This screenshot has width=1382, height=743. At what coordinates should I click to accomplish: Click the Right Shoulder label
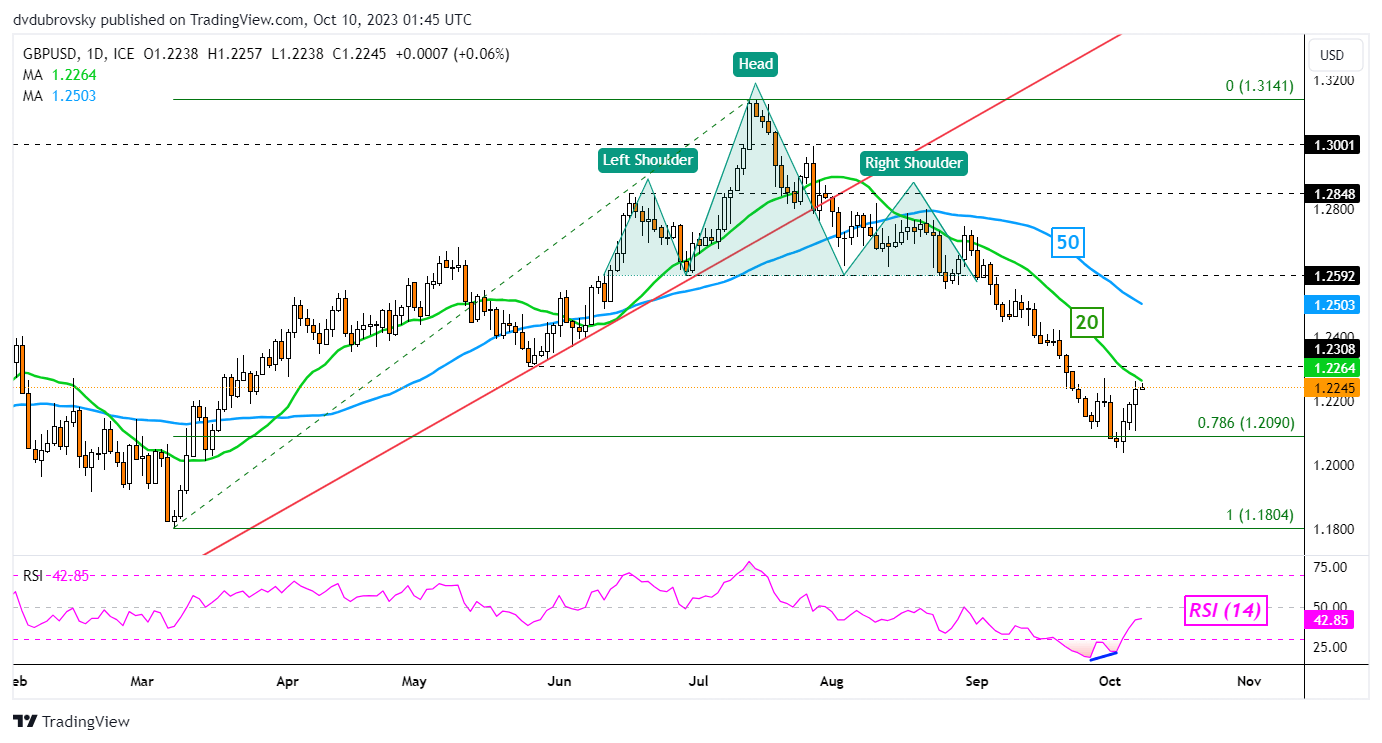coord(911,162)
